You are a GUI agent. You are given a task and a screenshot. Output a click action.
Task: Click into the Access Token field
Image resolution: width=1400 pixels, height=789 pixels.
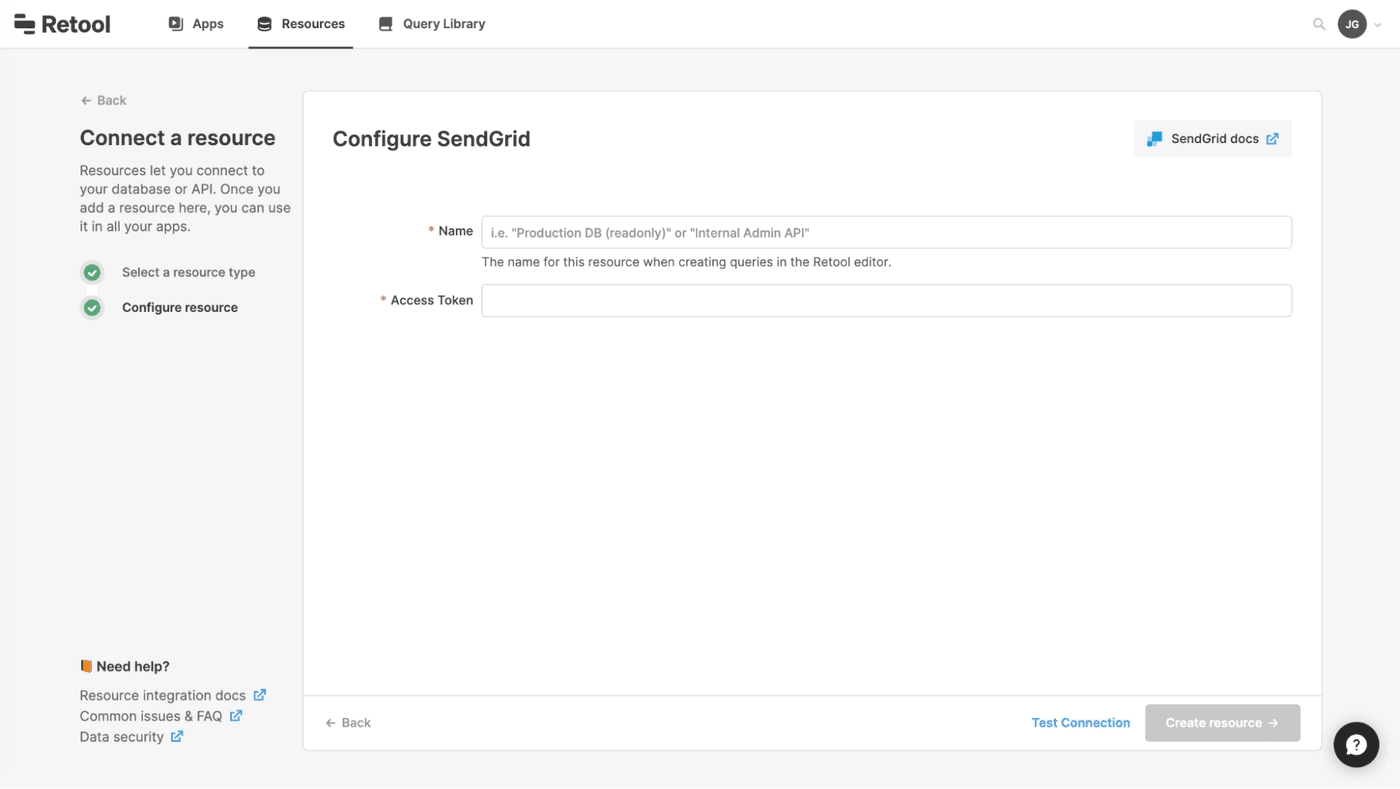886,301
